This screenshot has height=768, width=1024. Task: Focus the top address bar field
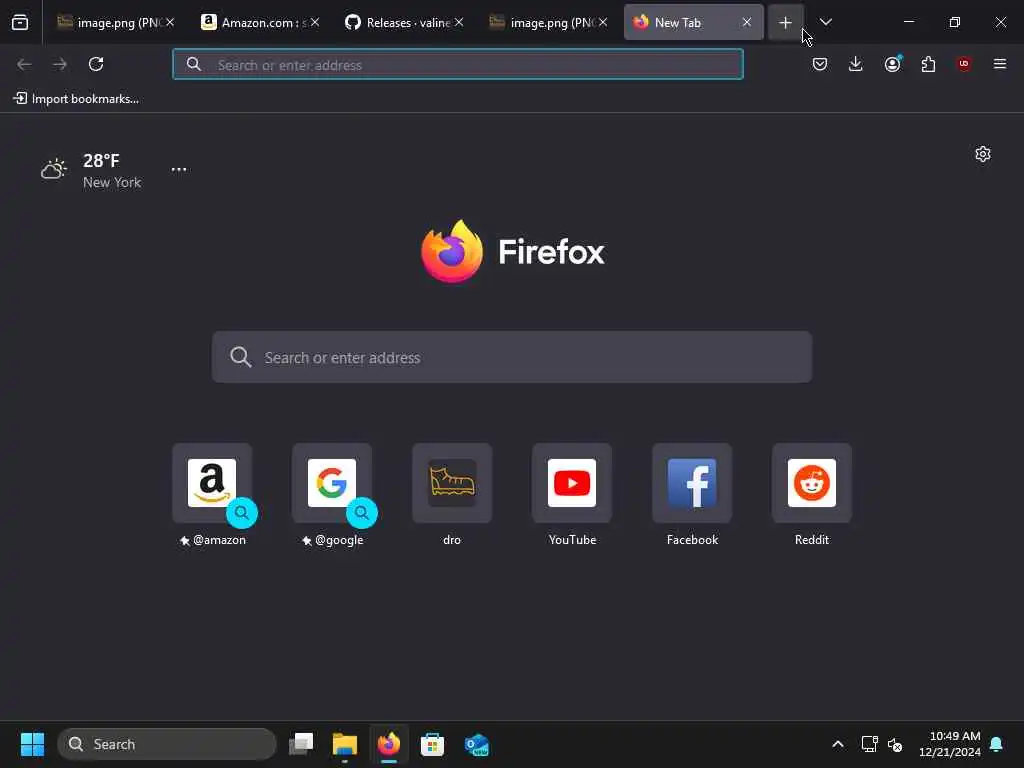(x=458, y=65)
